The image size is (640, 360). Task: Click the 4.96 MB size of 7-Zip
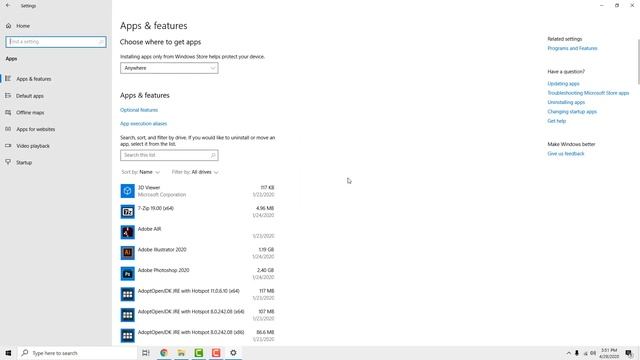pos(265,208)
